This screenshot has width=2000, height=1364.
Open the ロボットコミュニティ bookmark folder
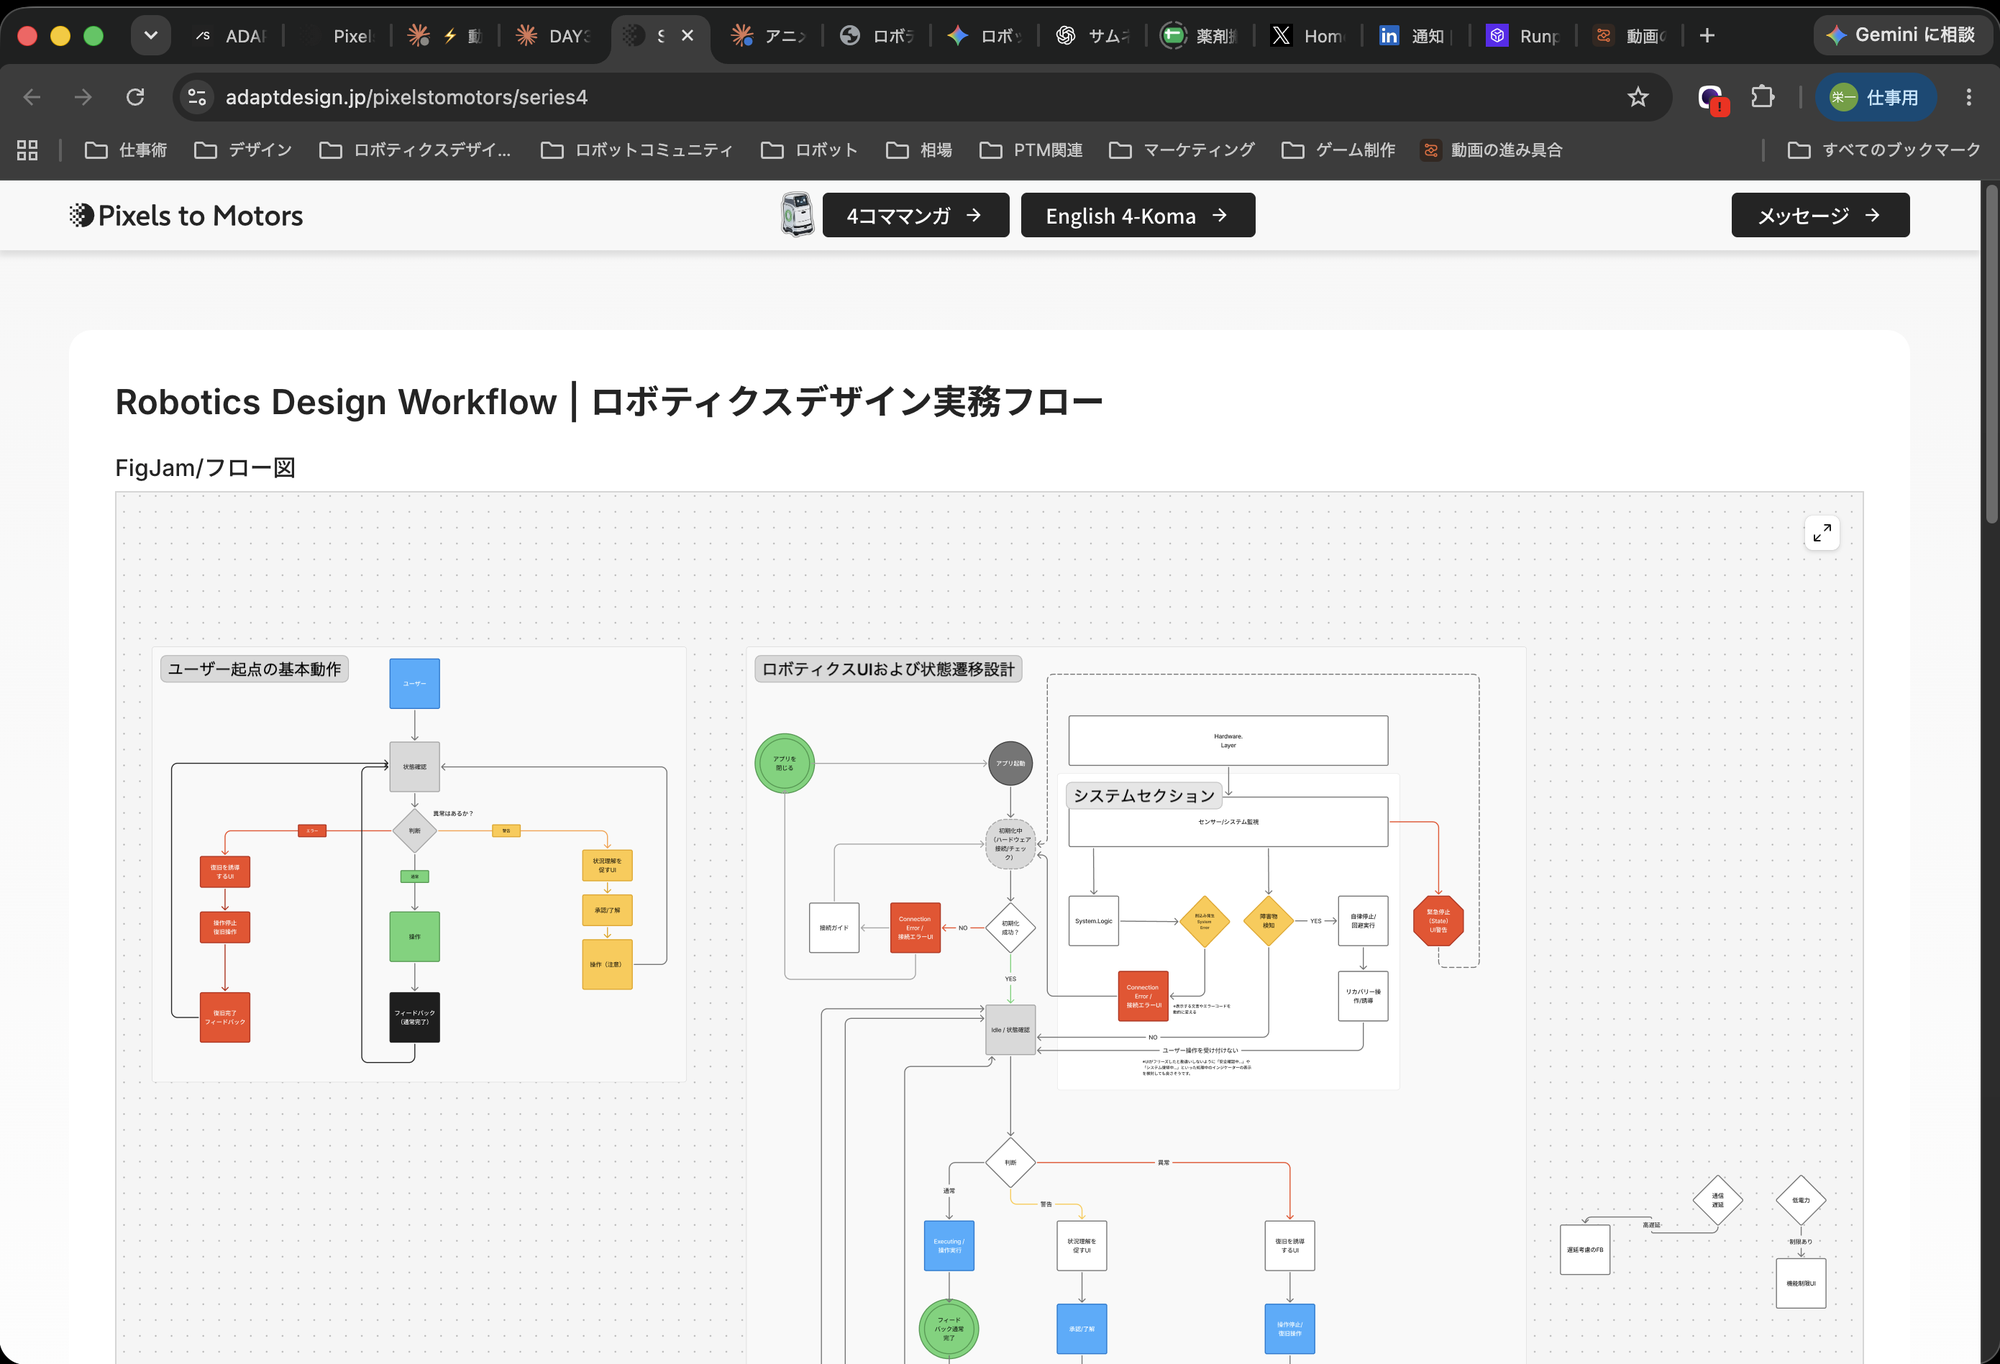[x=637, y=150]
